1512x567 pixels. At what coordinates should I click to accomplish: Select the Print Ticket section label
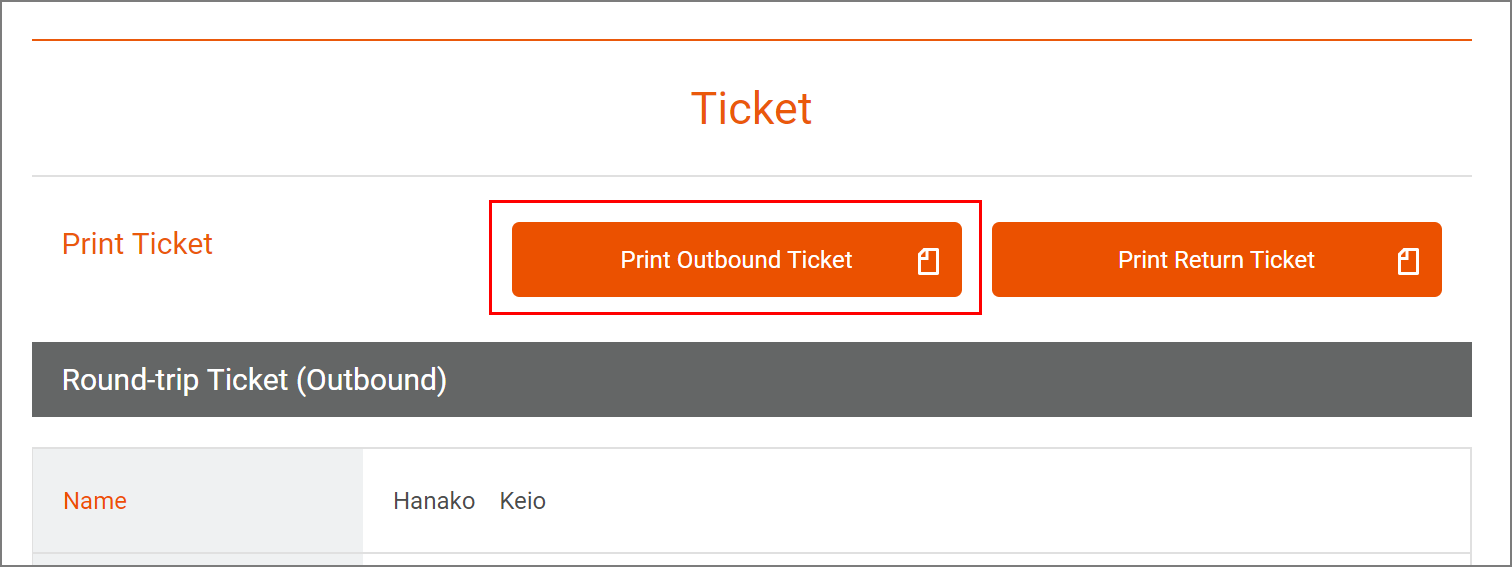pyautogui.click(x=137, y=244)
